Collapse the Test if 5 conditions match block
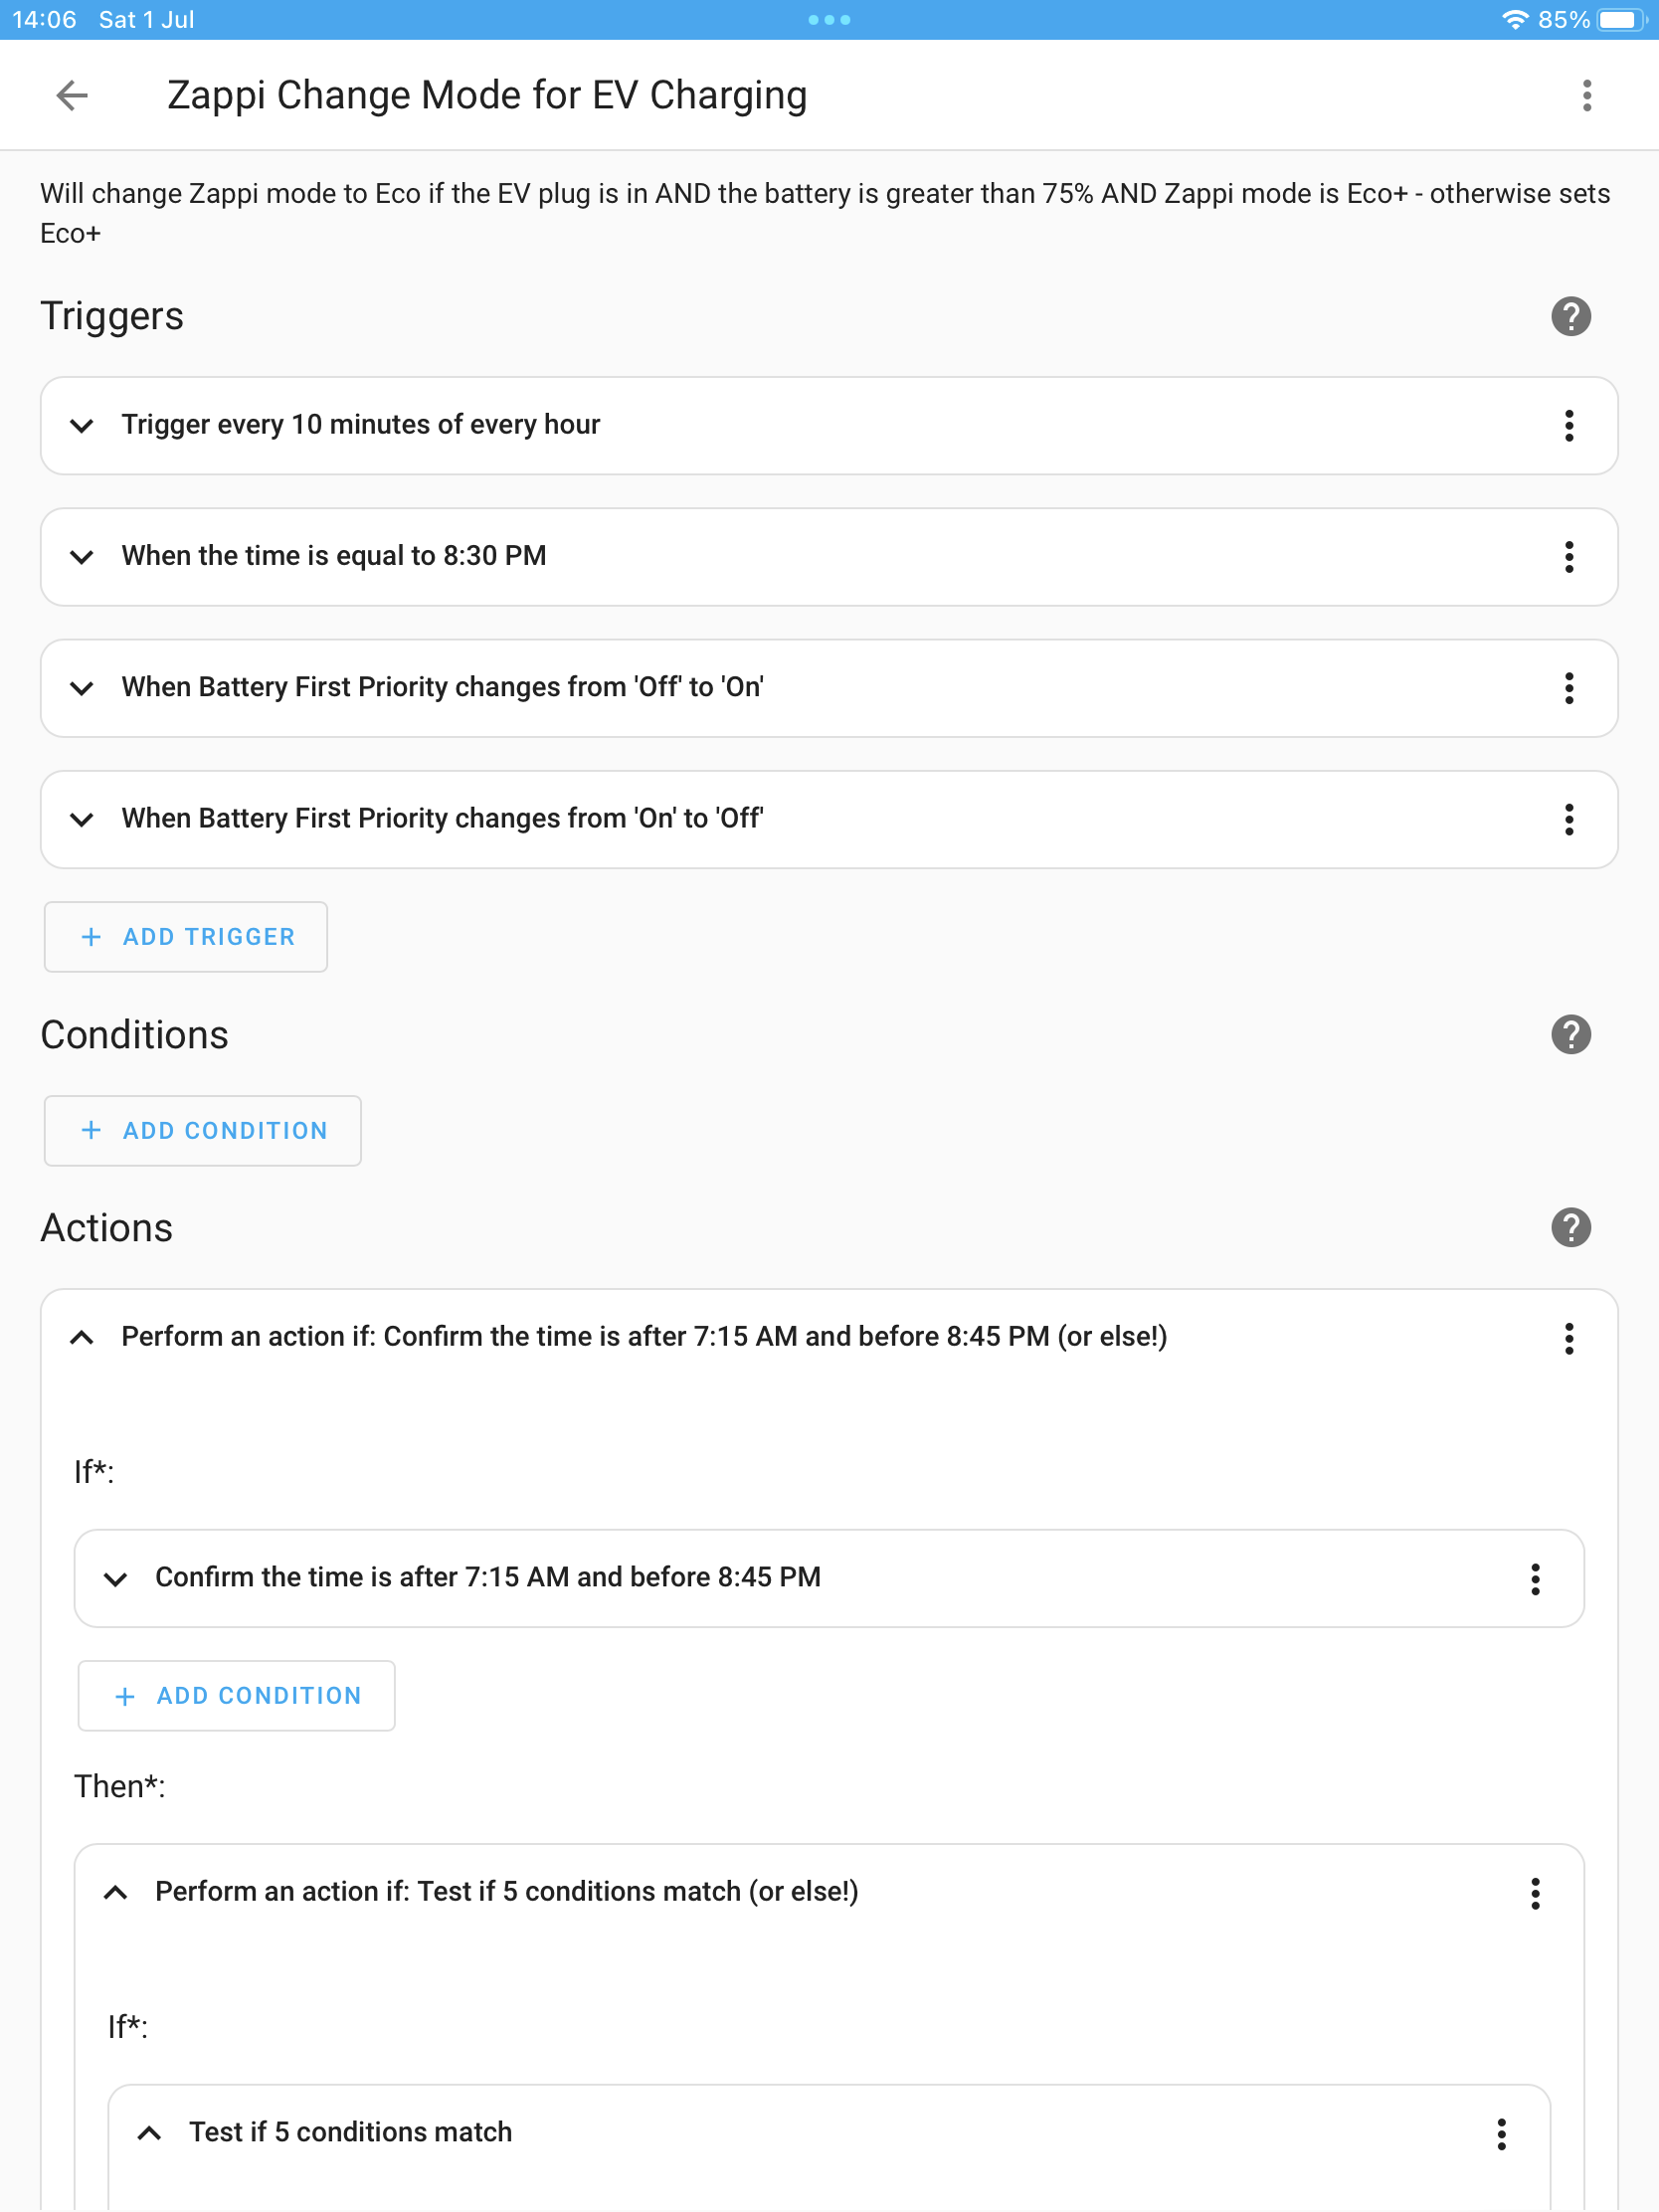The height and width of the screenshot is (2212, 1659). [x=149, y=2133]
